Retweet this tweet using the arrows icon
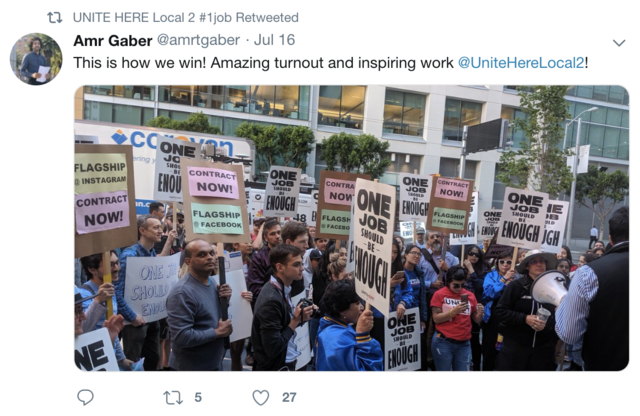This screenshot has width=640, height=416. (x=173, y=398)
